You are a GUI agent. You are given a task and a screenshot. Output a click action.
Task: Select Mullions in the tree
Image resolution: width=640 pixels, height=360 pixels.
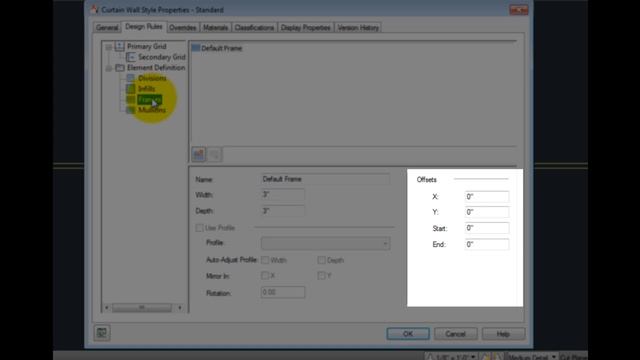pos(151,110)
